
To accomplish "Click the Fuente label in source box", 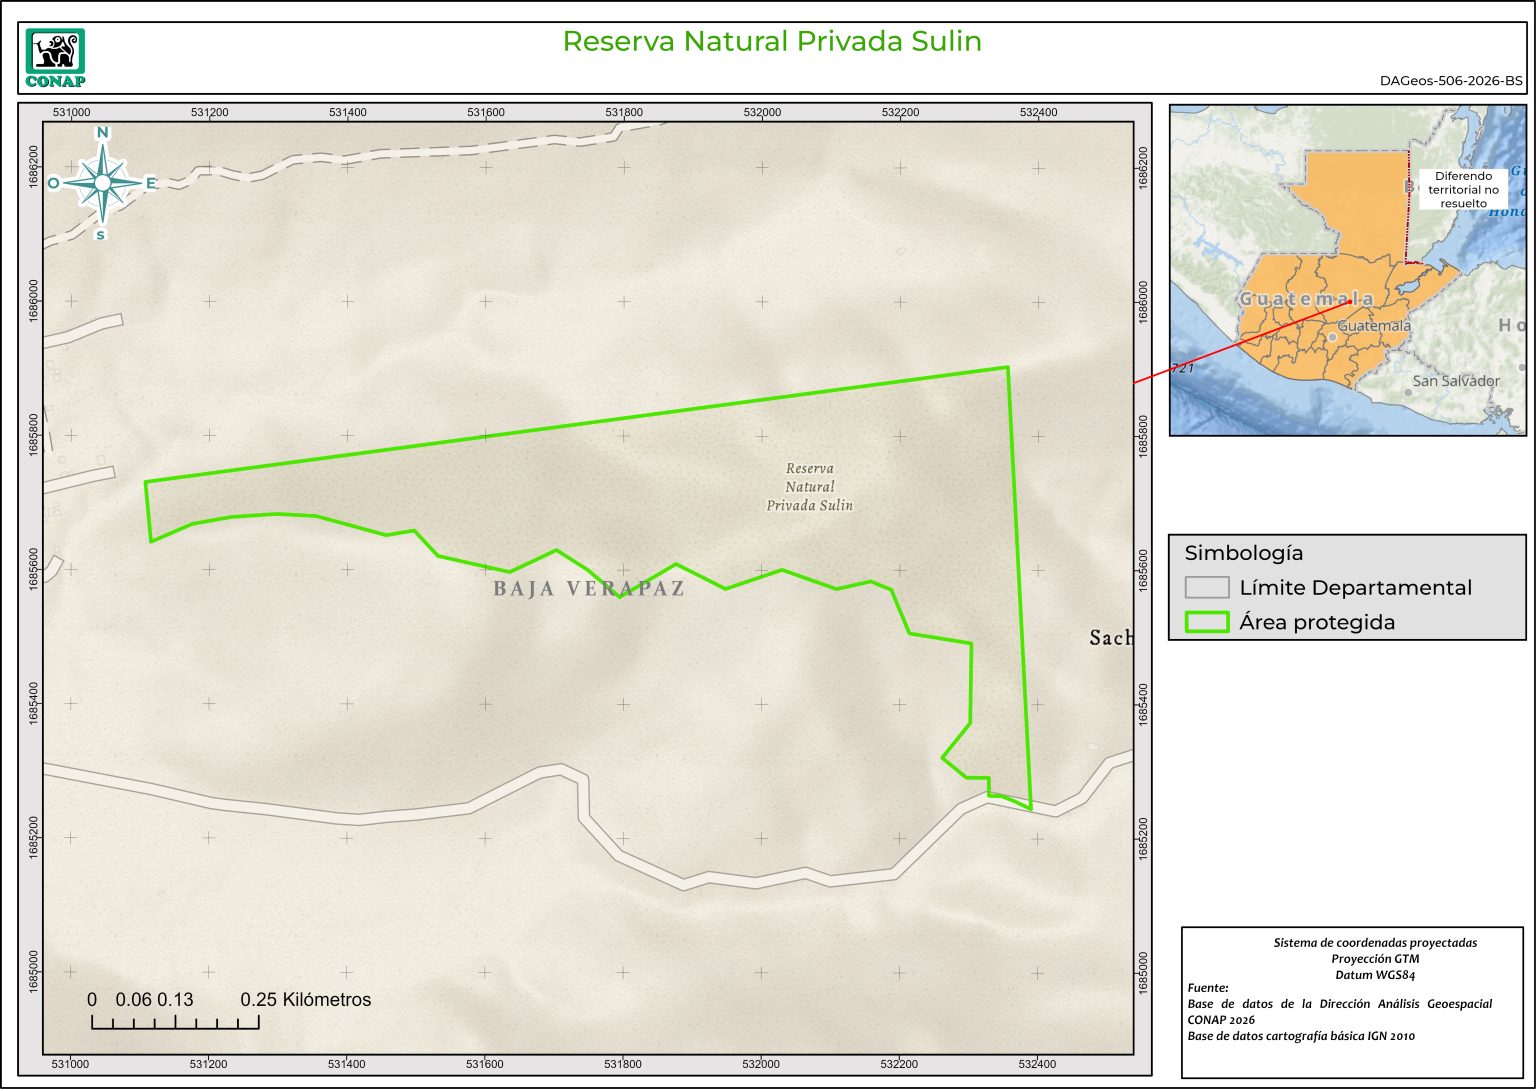I will (x=1208, y=988).
